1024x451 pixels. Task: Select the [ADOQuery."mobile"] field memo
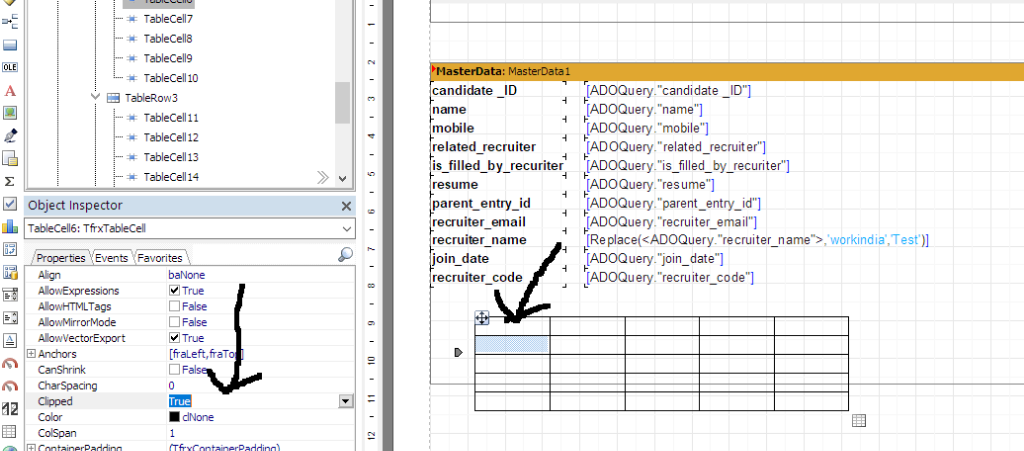647,128
